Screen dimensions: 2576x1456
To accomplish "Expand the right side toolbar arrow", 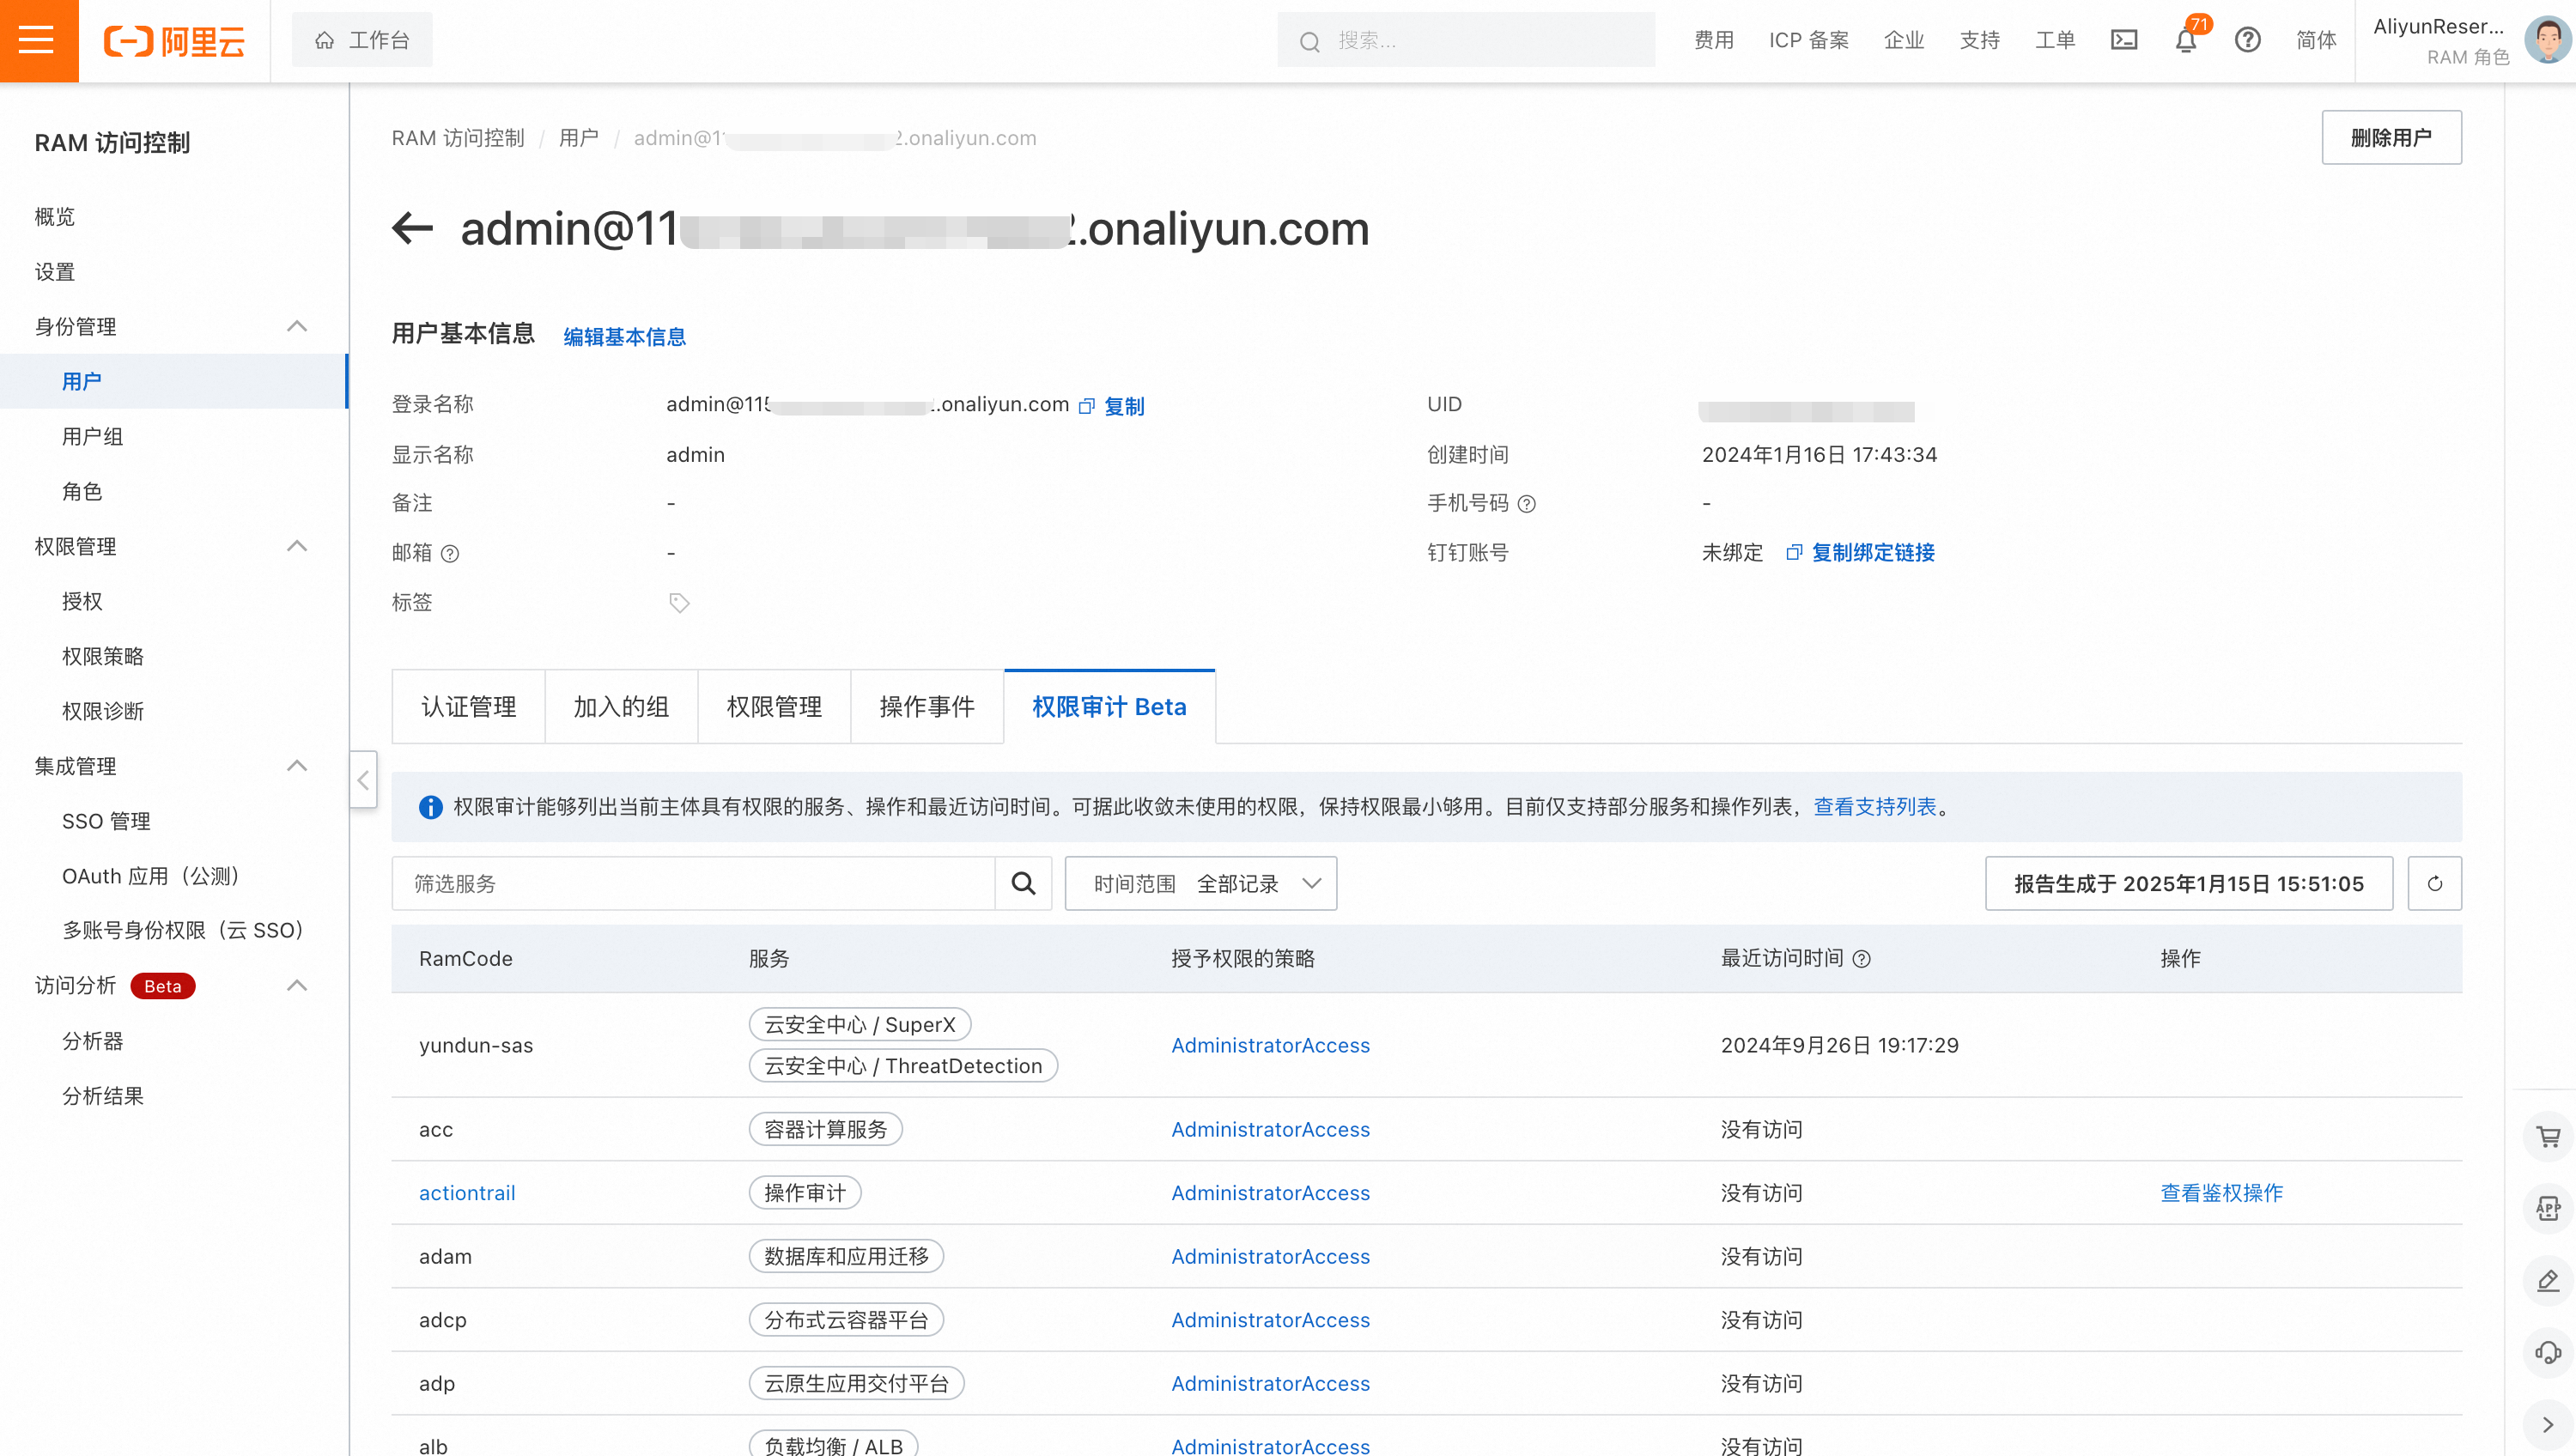I will pyautogui.click(x=2548, y=1425).
